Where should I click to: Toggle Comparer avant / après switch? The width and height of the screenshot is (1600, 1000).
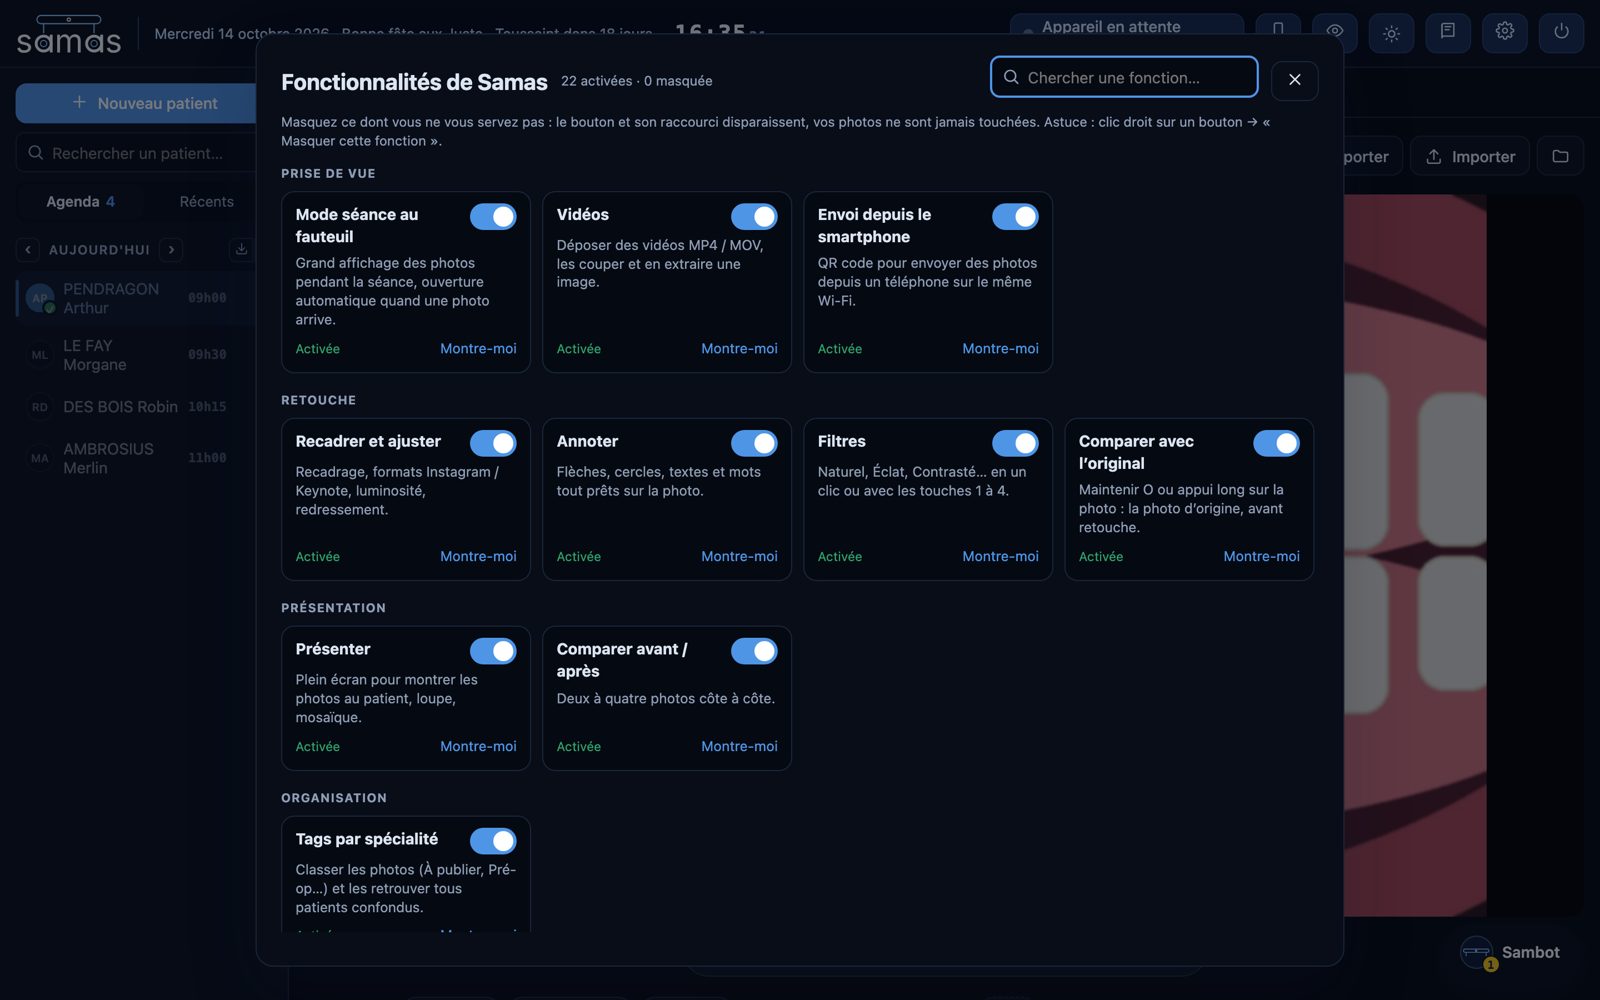pos(754,651)
